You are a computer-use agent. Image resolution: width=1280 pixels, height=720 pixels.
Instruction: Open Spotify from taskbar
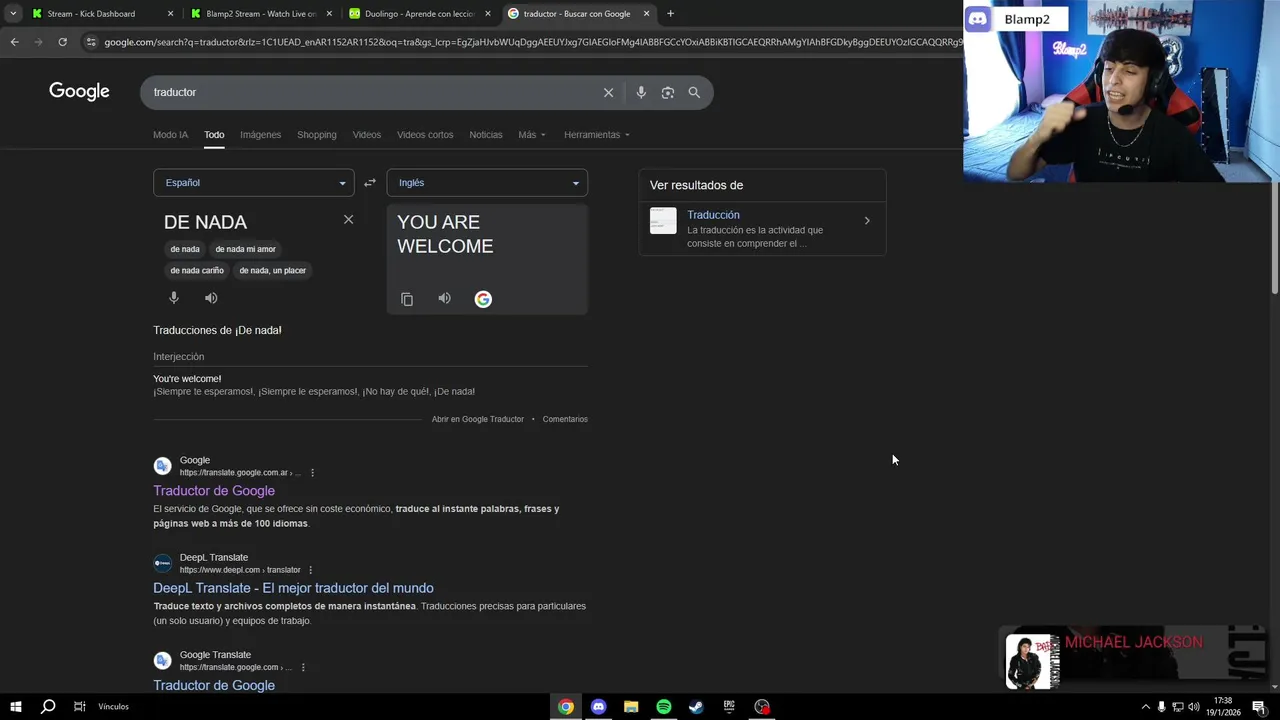point(664,707)
